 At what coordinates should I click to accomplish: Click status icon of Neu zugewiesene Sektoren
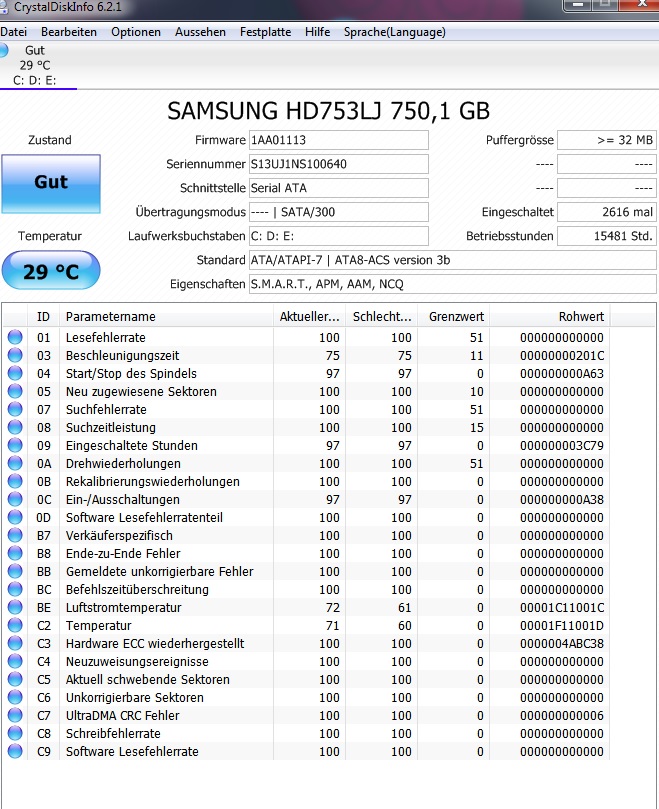(x=15, y=392)
